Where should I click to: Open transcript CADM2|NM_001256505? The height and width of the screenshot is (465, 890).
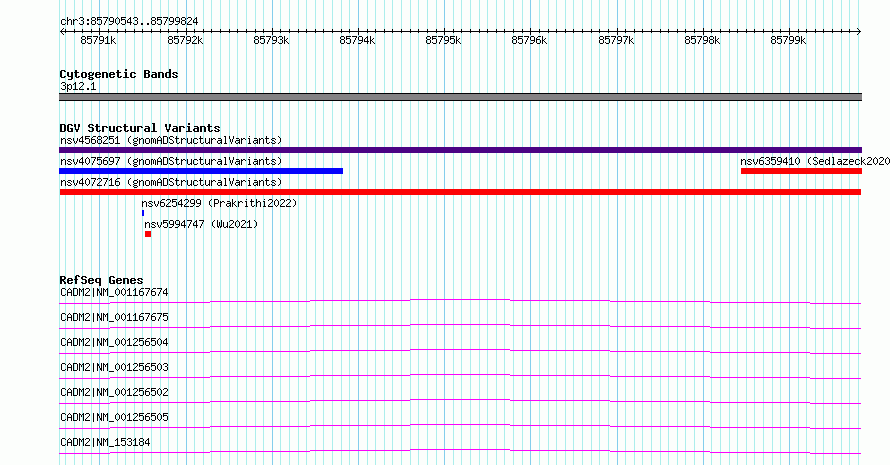click(x=114, y=417)
